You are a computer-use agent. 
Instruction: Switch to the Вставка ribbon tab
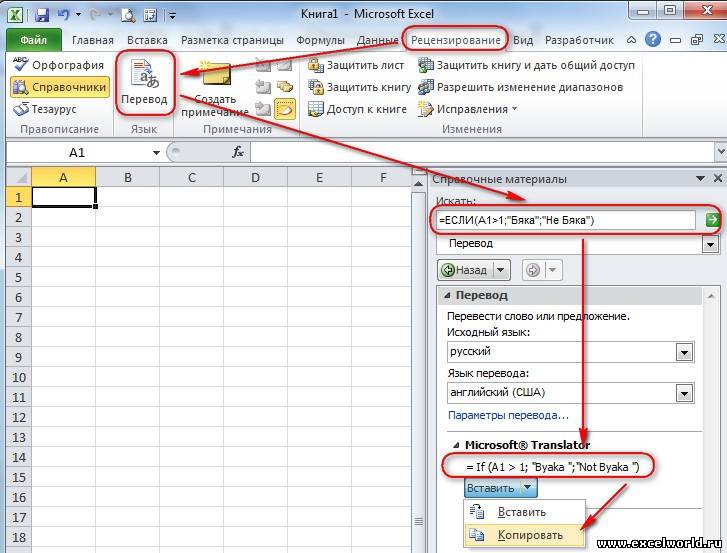pyautogui.click(x=147, y=40)
